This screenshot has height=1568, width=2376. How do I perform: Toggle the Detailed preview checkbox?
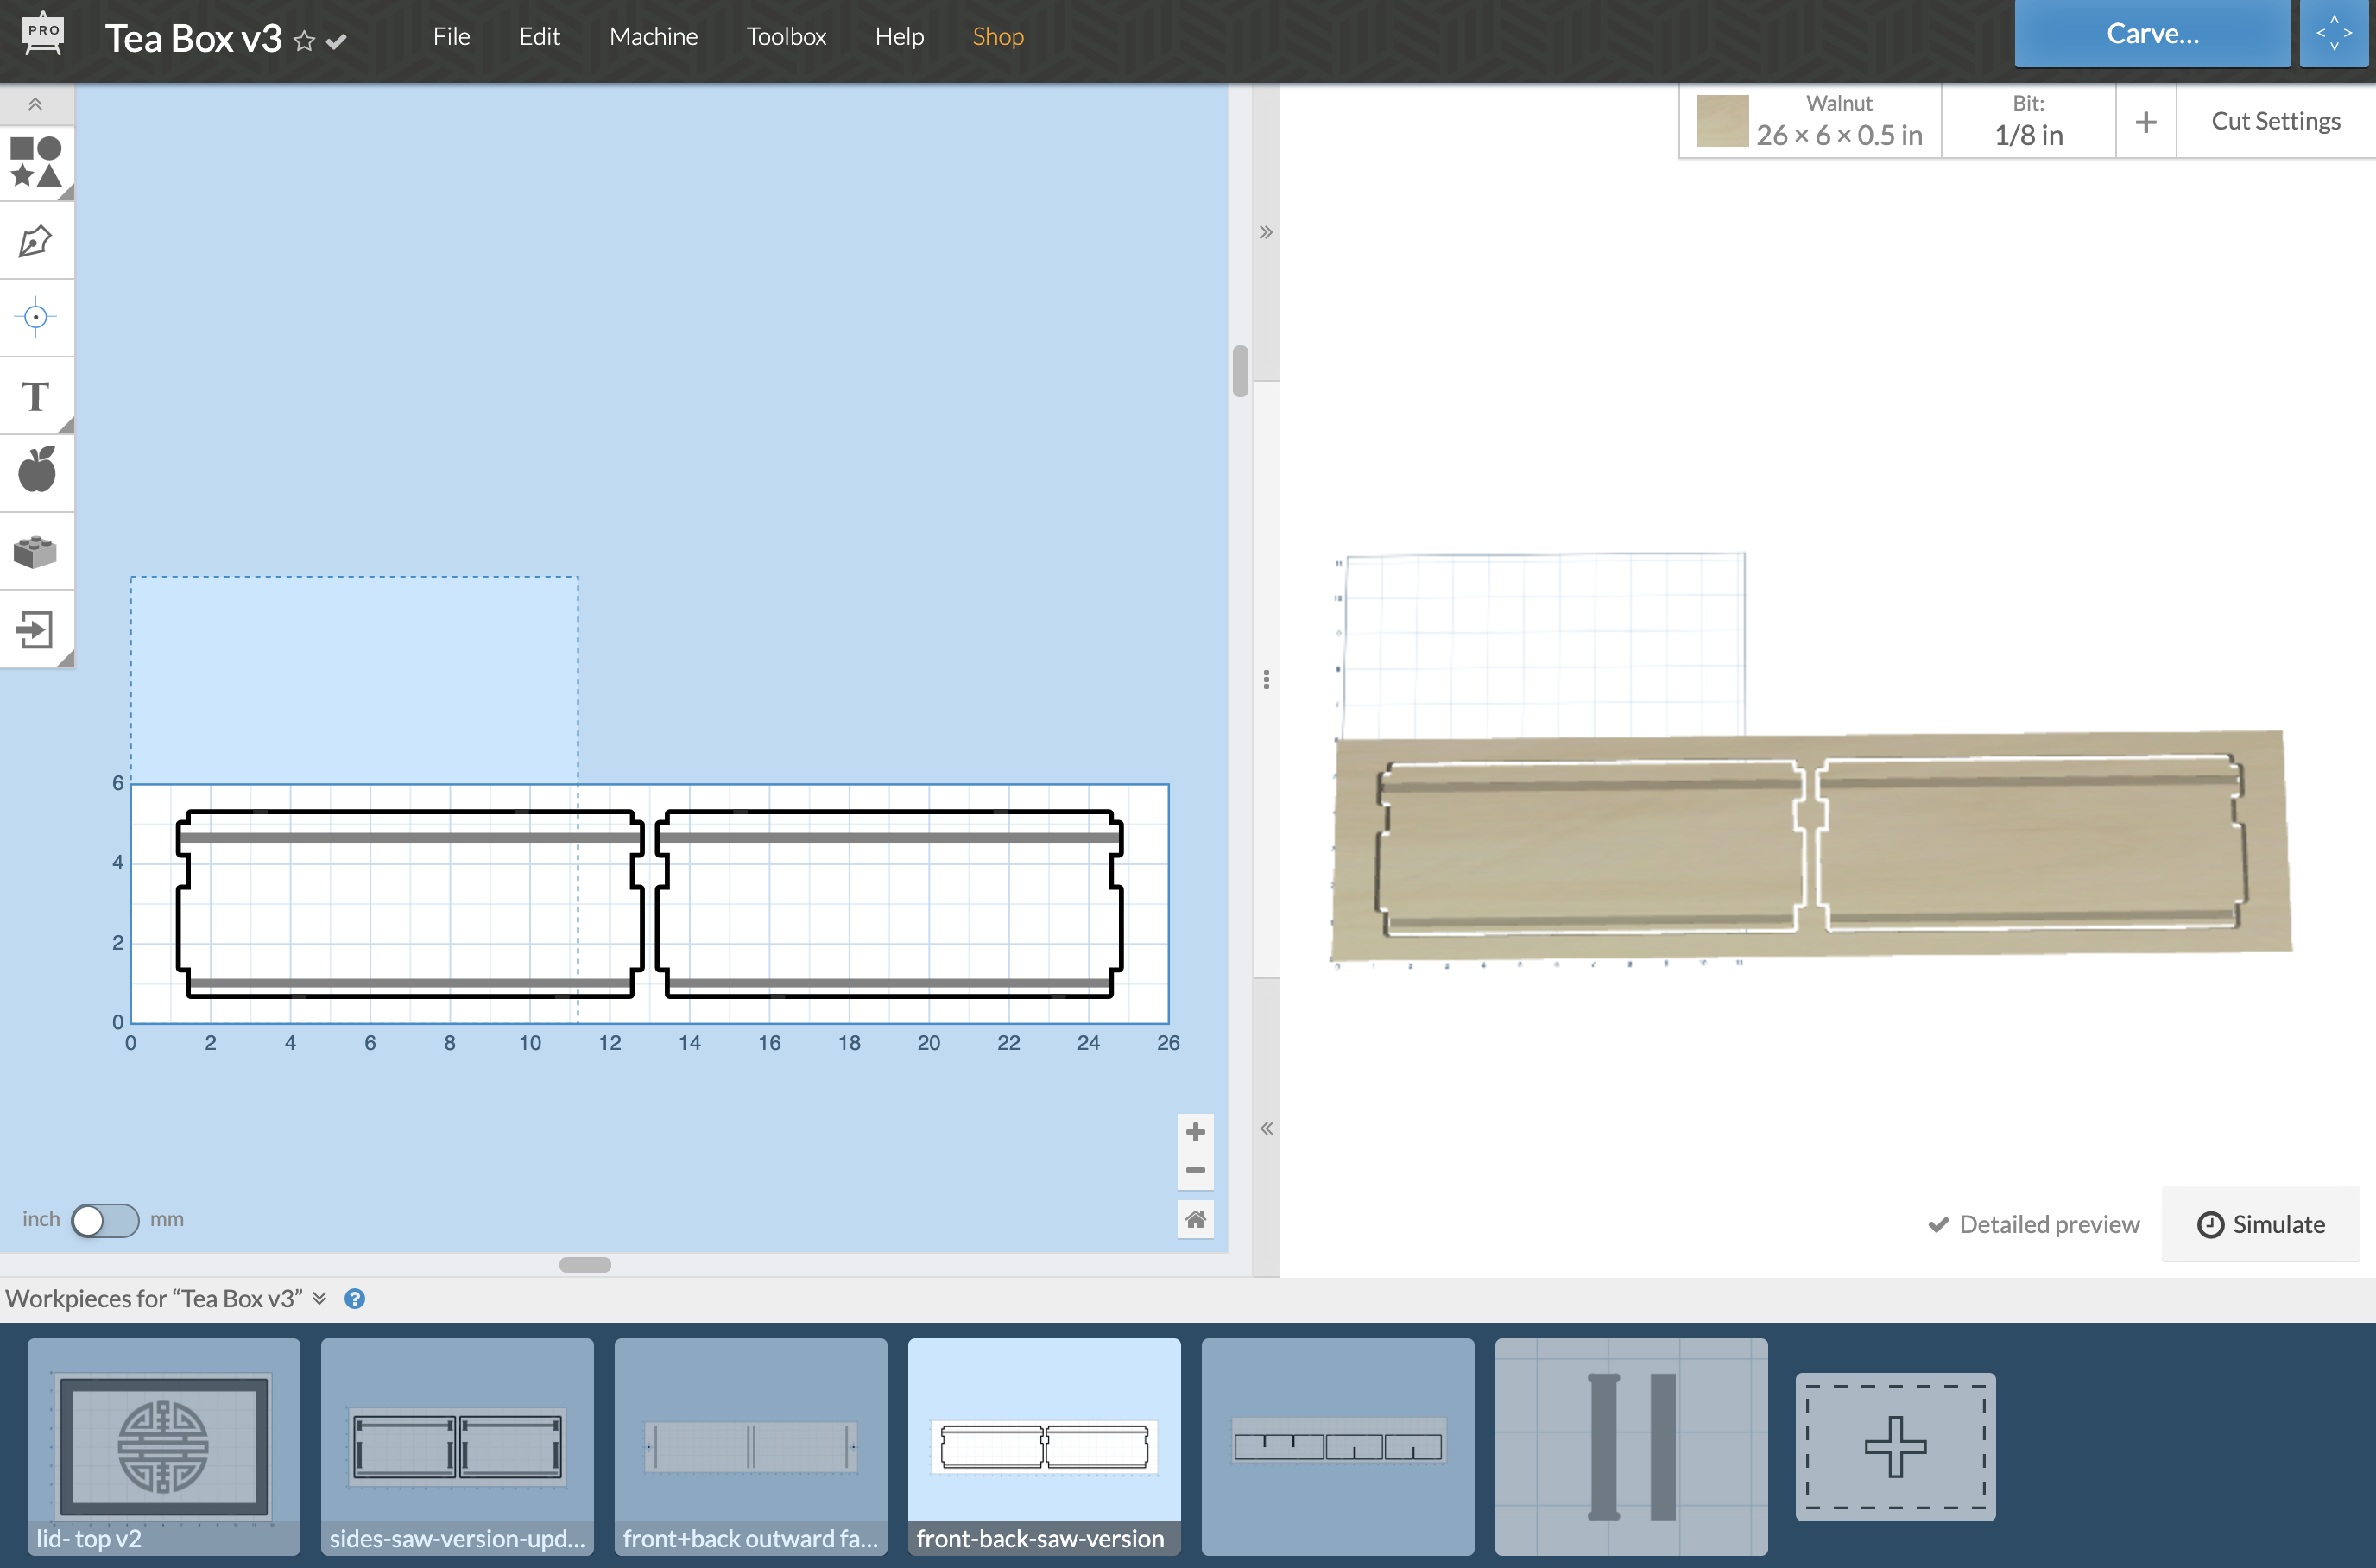(x=1939, y=1224)
